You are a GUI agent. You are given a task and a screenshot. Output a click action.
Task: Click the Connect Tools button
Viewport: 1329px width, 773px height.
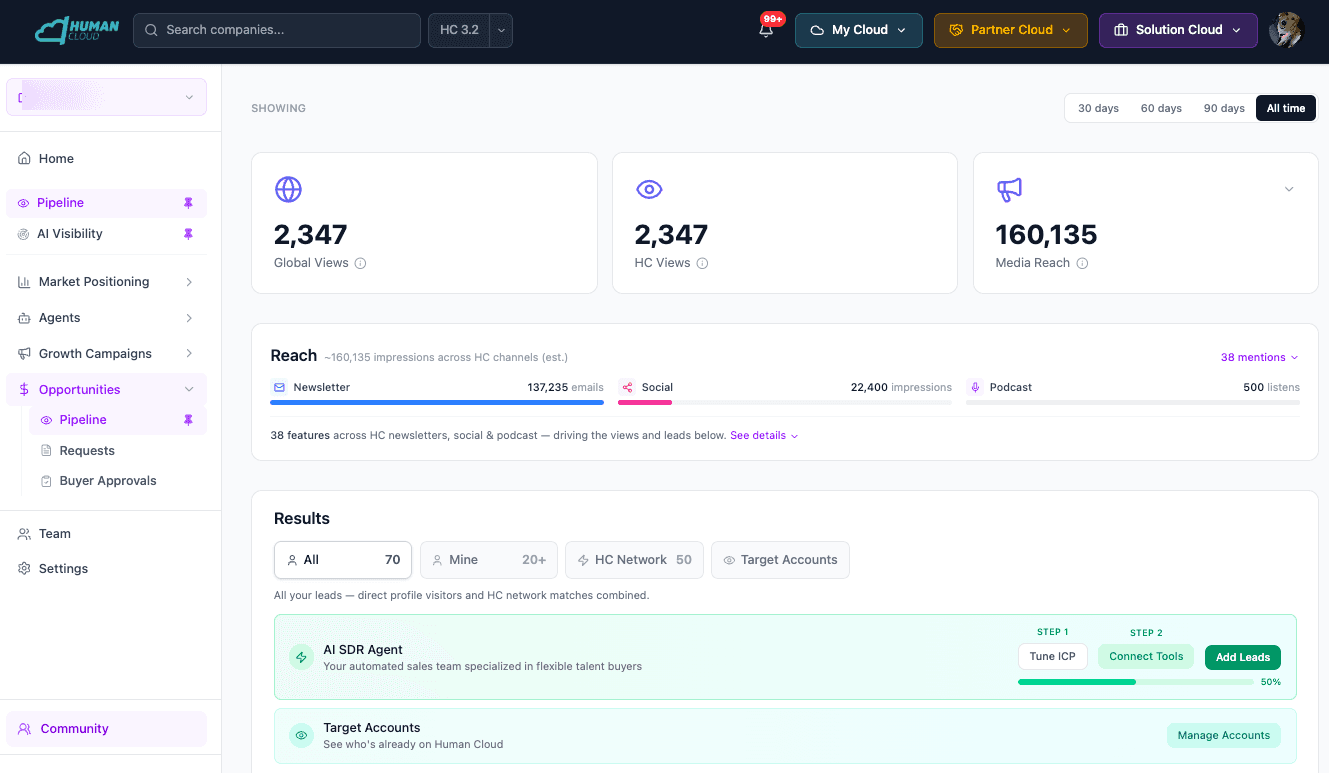point(1146,657)
